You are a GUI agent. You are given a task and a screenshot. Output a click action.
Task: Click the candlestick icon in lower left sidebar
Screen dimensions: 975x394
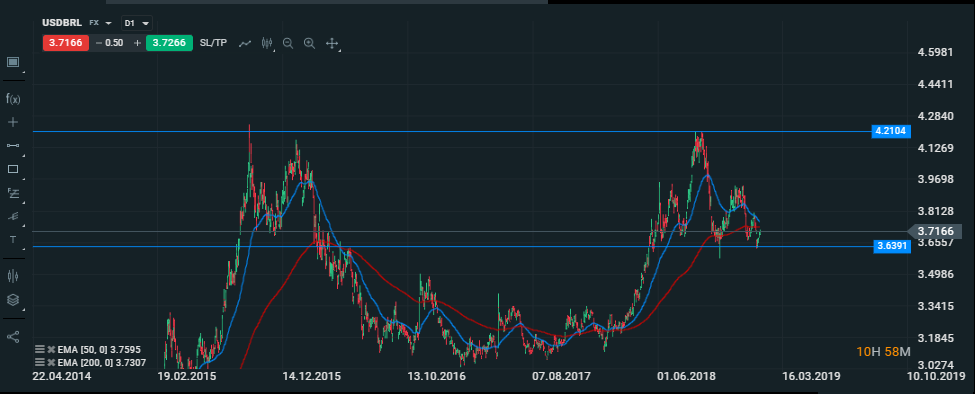click(13, 275)
